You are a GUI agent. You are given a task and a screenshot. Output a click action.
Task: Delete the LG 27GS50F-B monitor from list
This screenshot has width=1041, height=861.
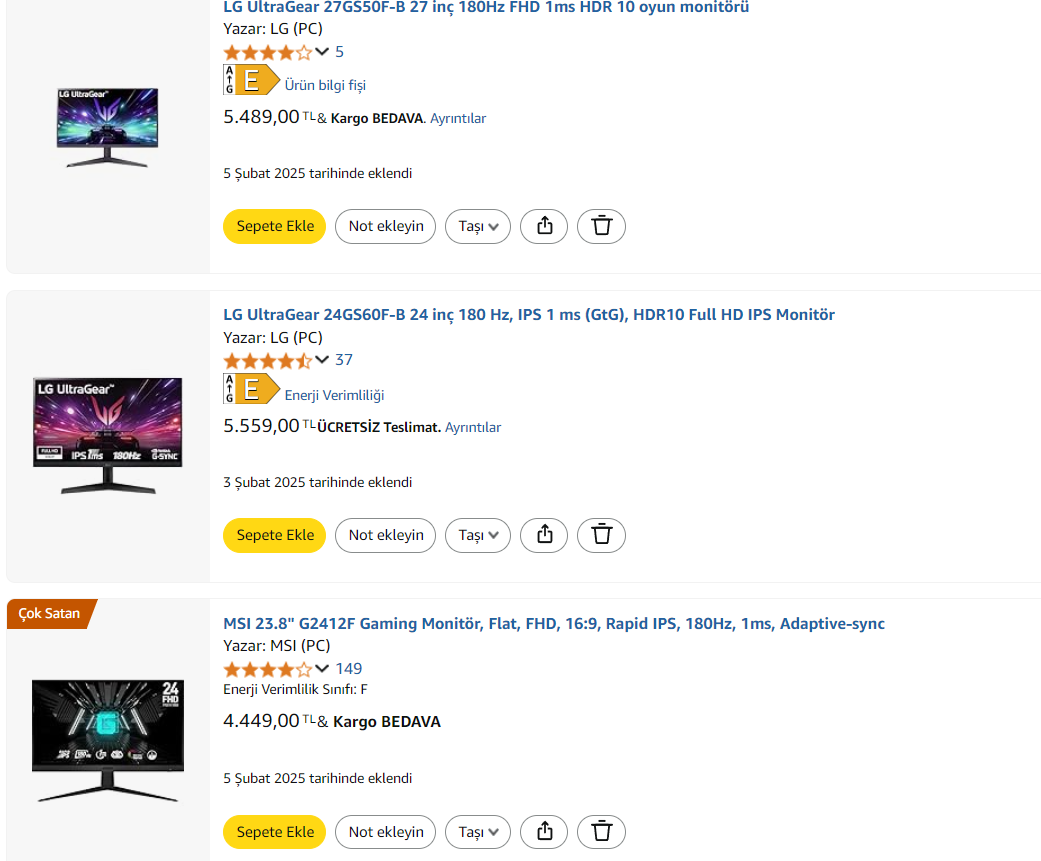click(601, 226)
